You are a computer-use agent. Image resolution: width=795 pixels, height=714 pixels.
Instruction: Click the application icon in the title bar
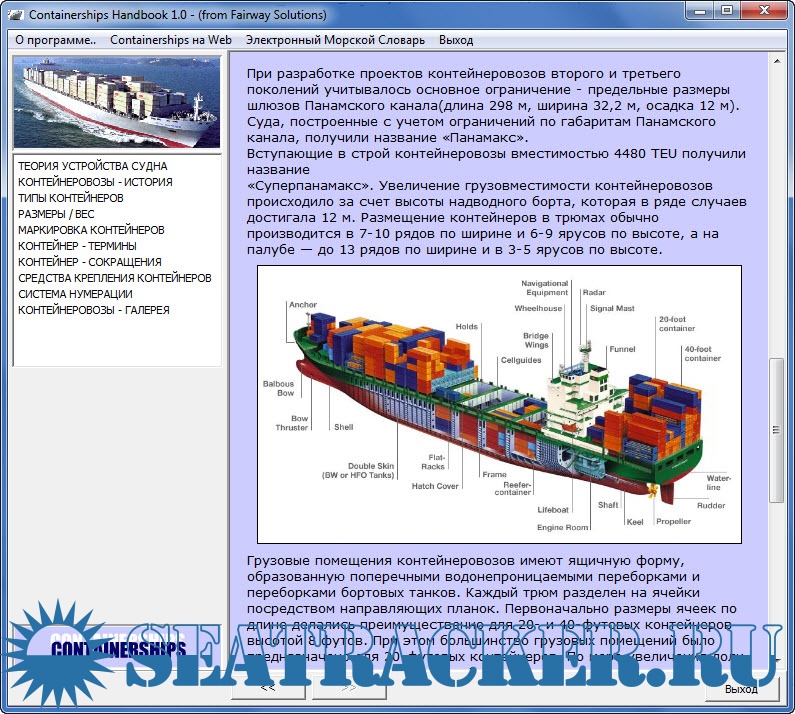pyautogui.click(x=13, y=14)
